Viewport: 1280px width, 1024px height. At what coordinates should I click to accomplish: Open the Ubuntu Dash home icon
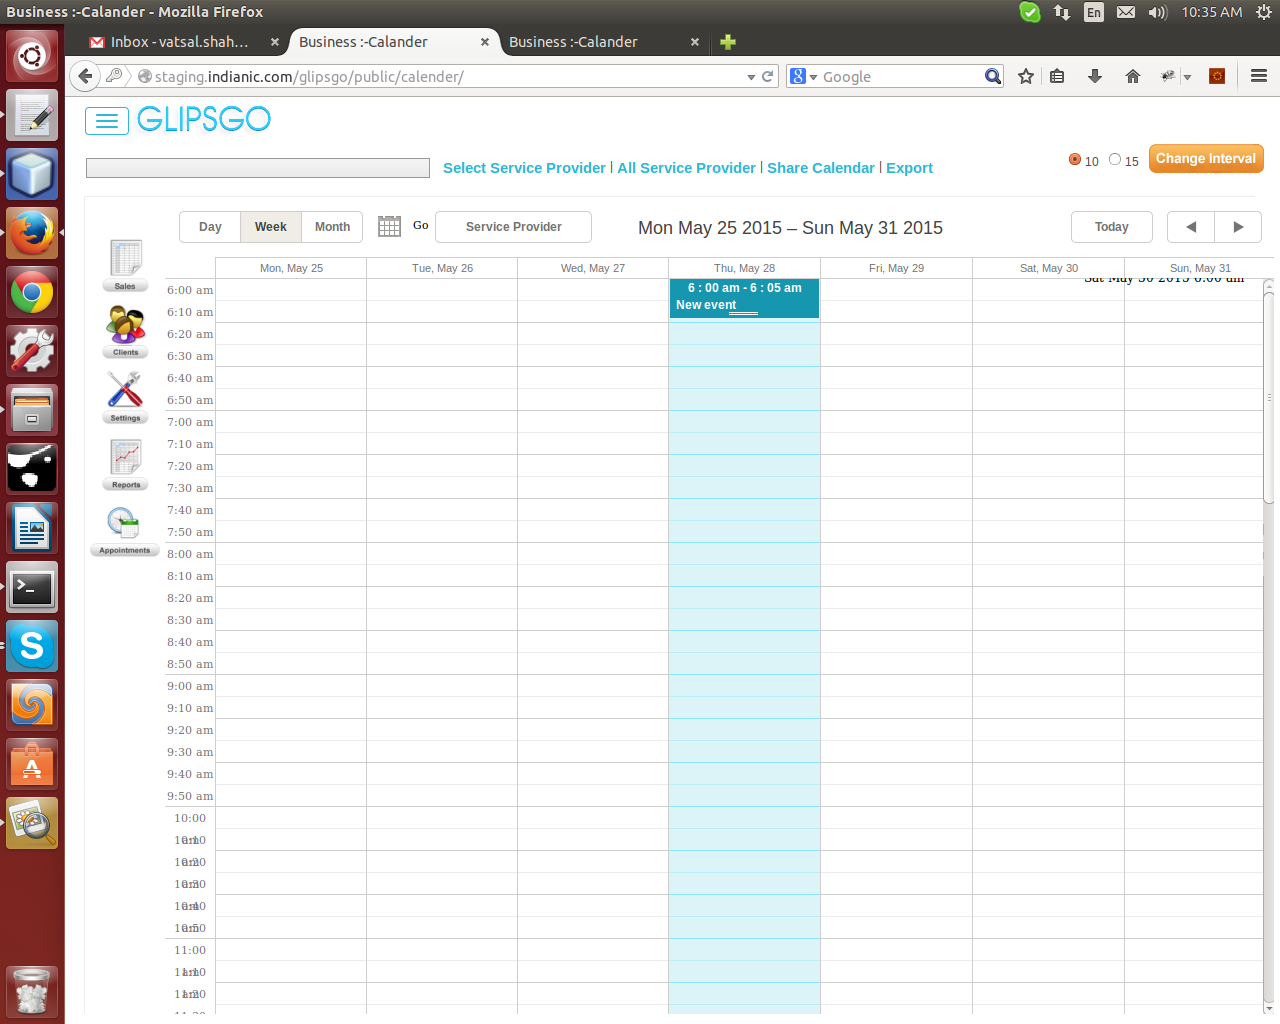coord(32,56)
